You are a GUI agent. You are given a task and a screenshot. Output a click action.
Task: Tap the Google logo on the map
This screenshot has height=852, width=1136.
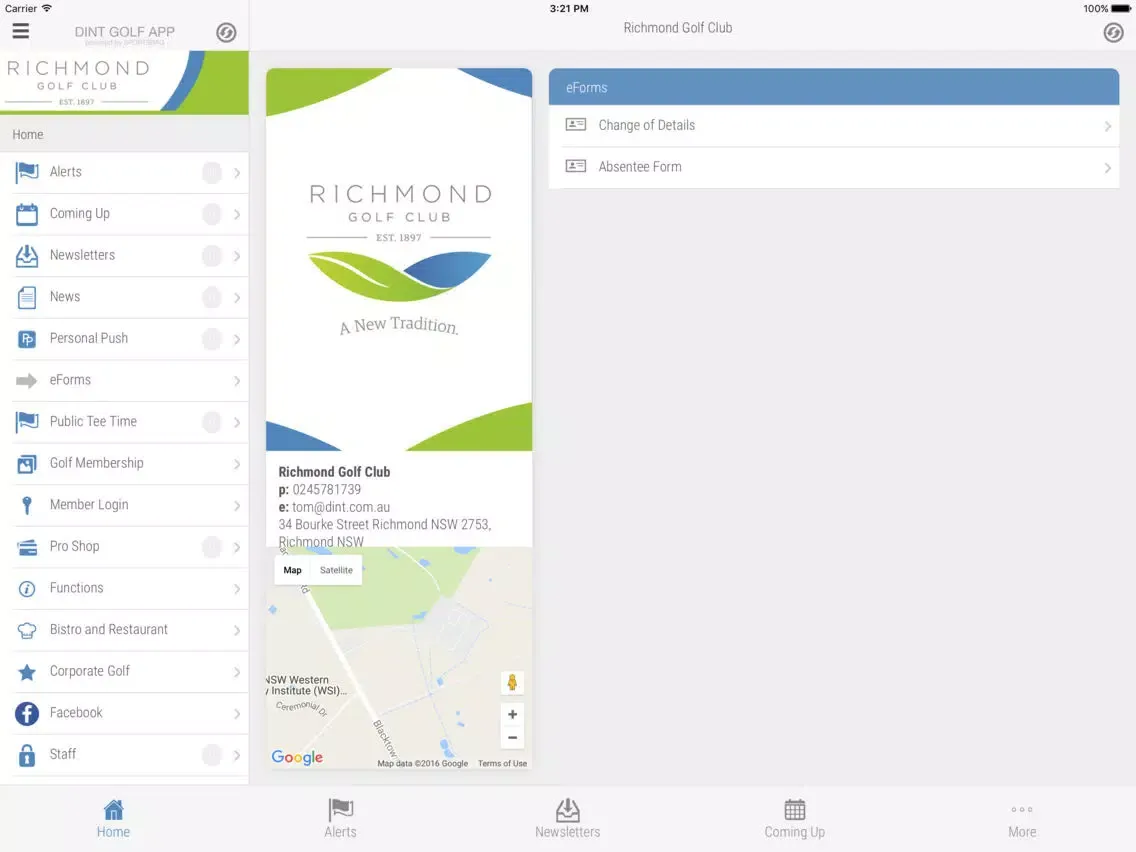297,757
